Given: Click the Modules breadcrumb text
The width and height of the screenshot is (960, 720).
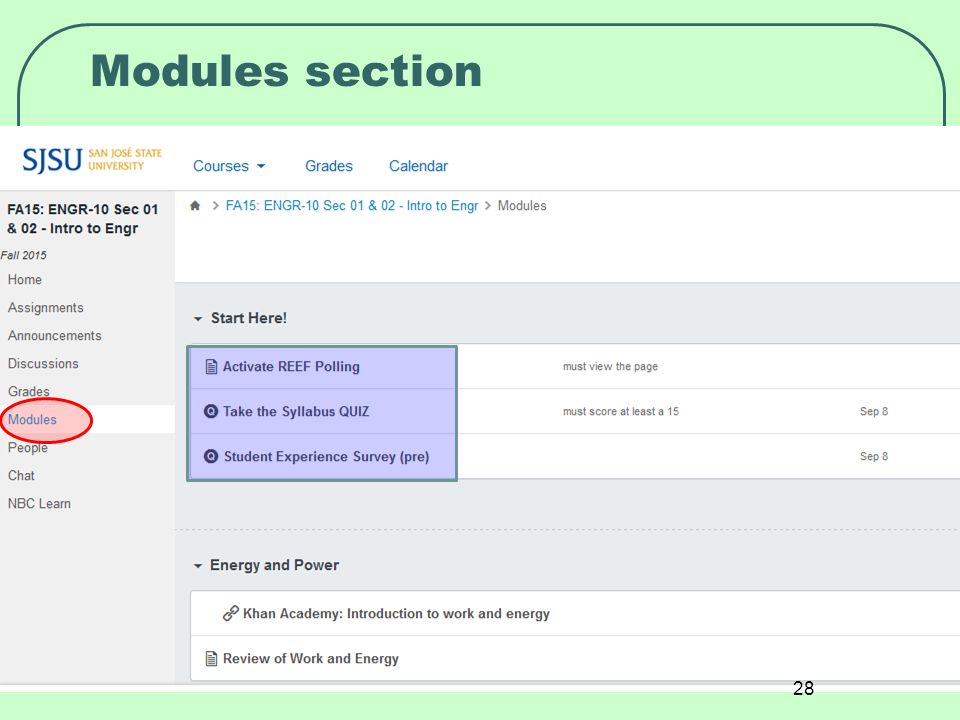Looking at the screenshot, I should tap(522, 206).
